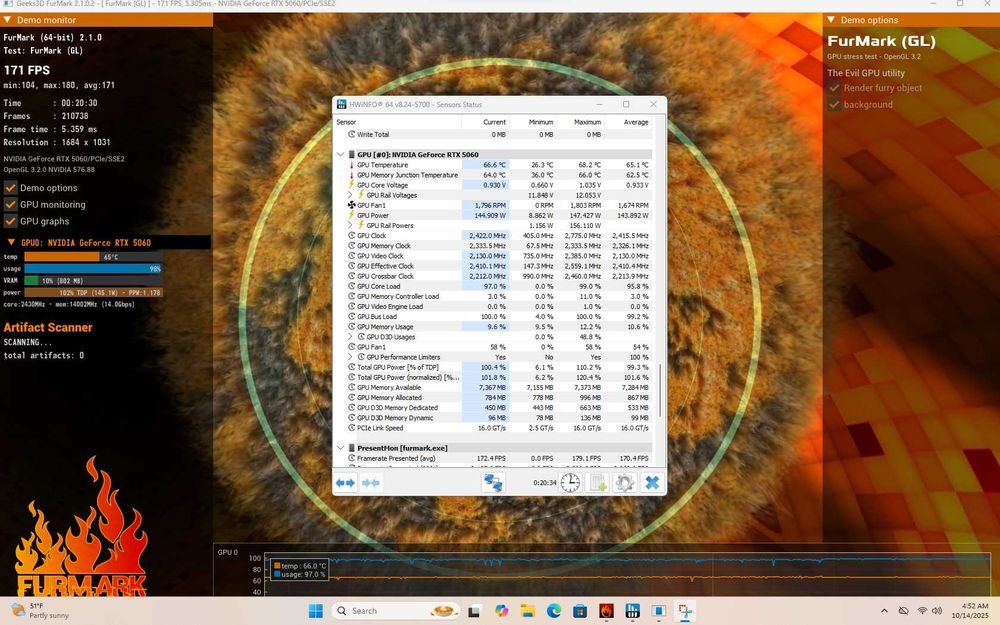
Task: Toggle the Demo options checkbox
Action: click(x=10, y=188)
